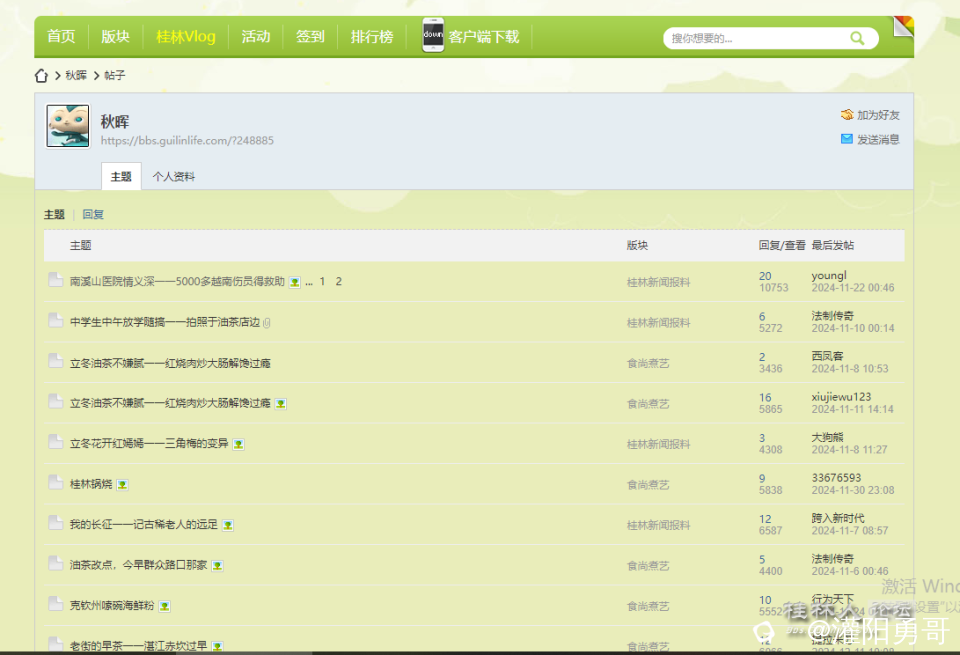960x655 pixels.
Task: Click the send message envelope icon
Action: coord(847,139)
